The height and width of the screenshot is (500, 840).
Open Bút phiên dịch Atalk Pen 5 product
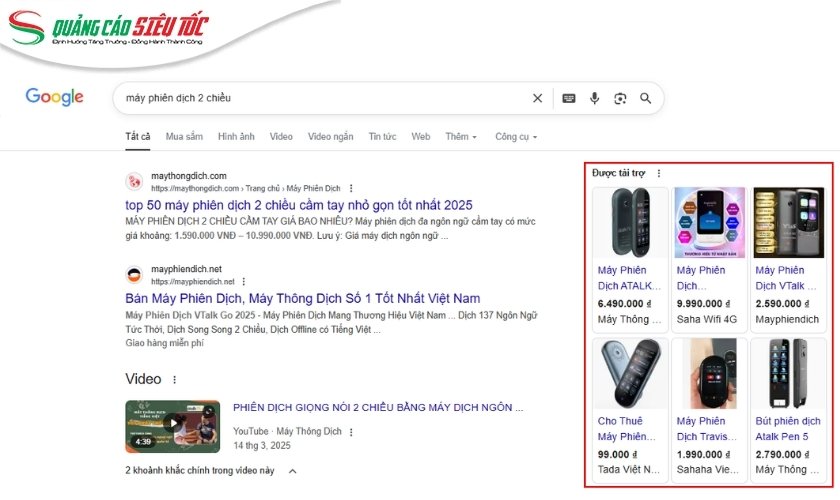[788, 429]
